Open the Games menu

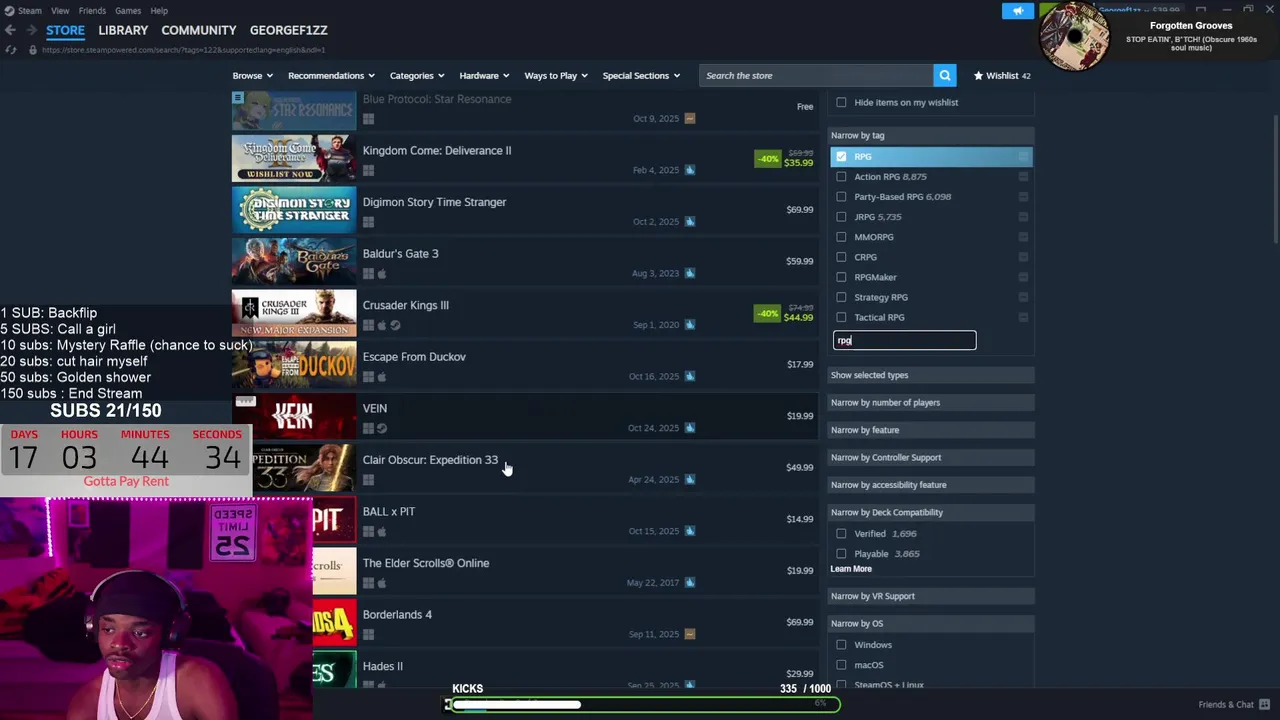128,10
